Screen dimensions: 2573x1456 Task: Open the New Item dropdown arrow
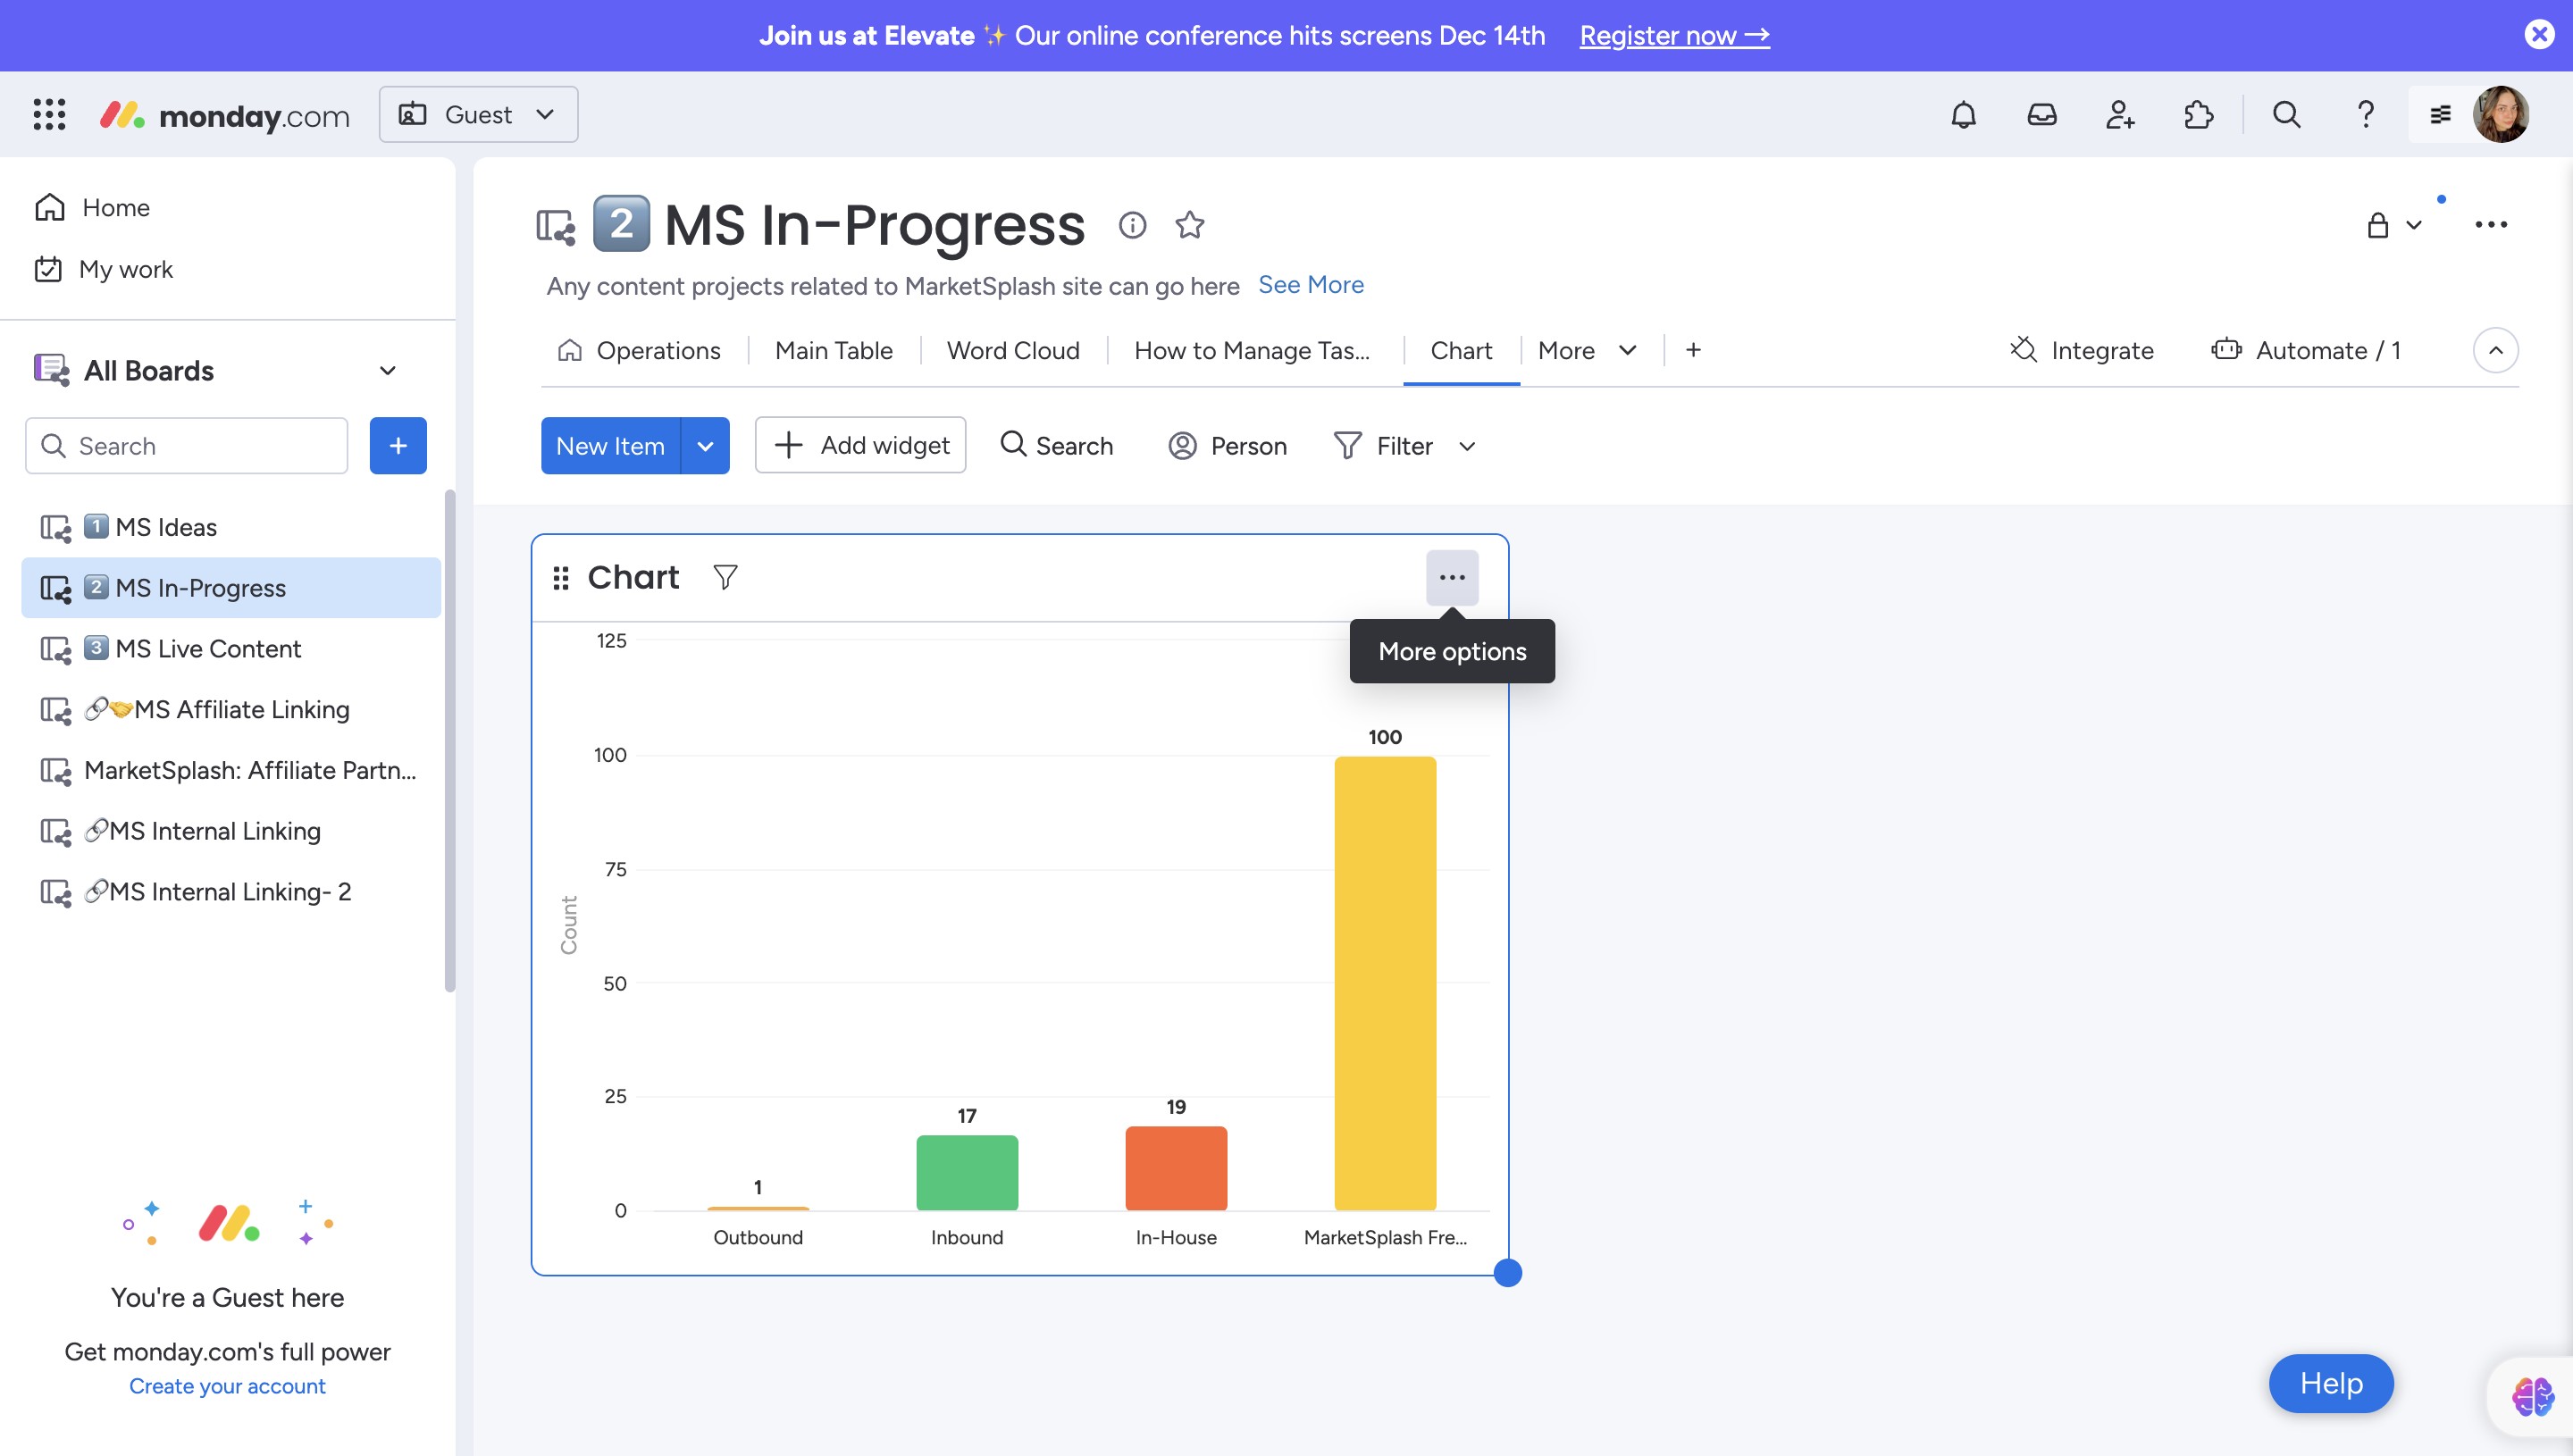click(705, 446)
